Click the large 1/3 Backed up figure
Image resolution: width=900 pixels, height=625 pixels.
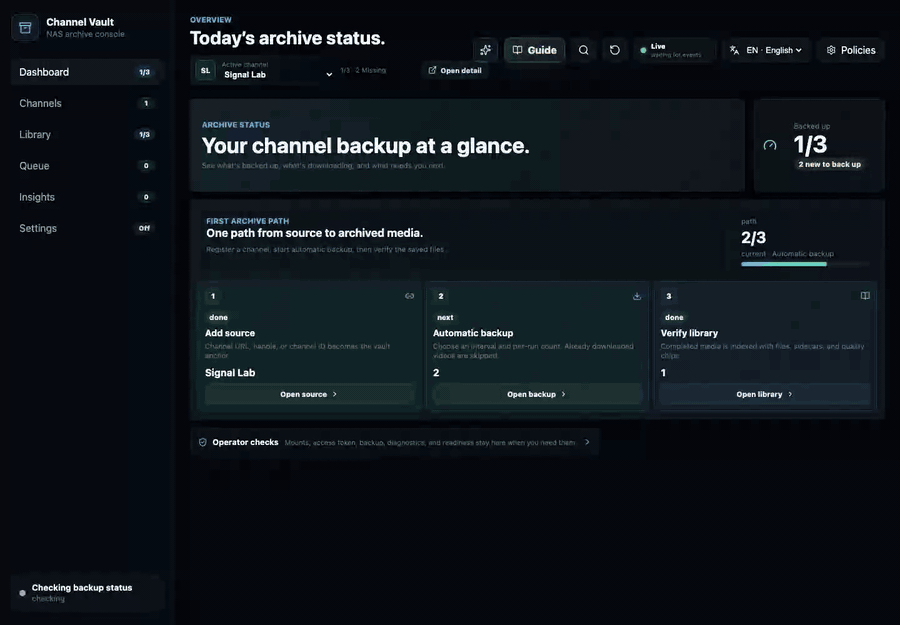pyautogui.click(x=810, y=145)
